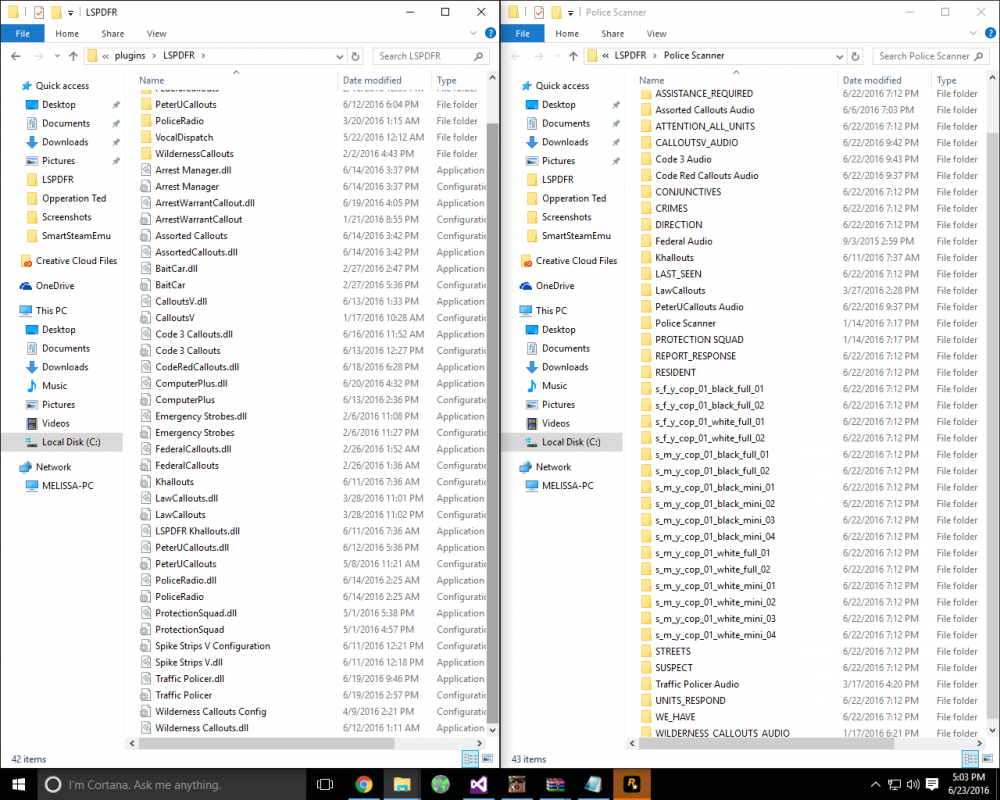Image resolution: width=1000 pixels, height=800 pixels.
Task: Open File tab in LSPDFR window
Action: click(x=22, y=33)
